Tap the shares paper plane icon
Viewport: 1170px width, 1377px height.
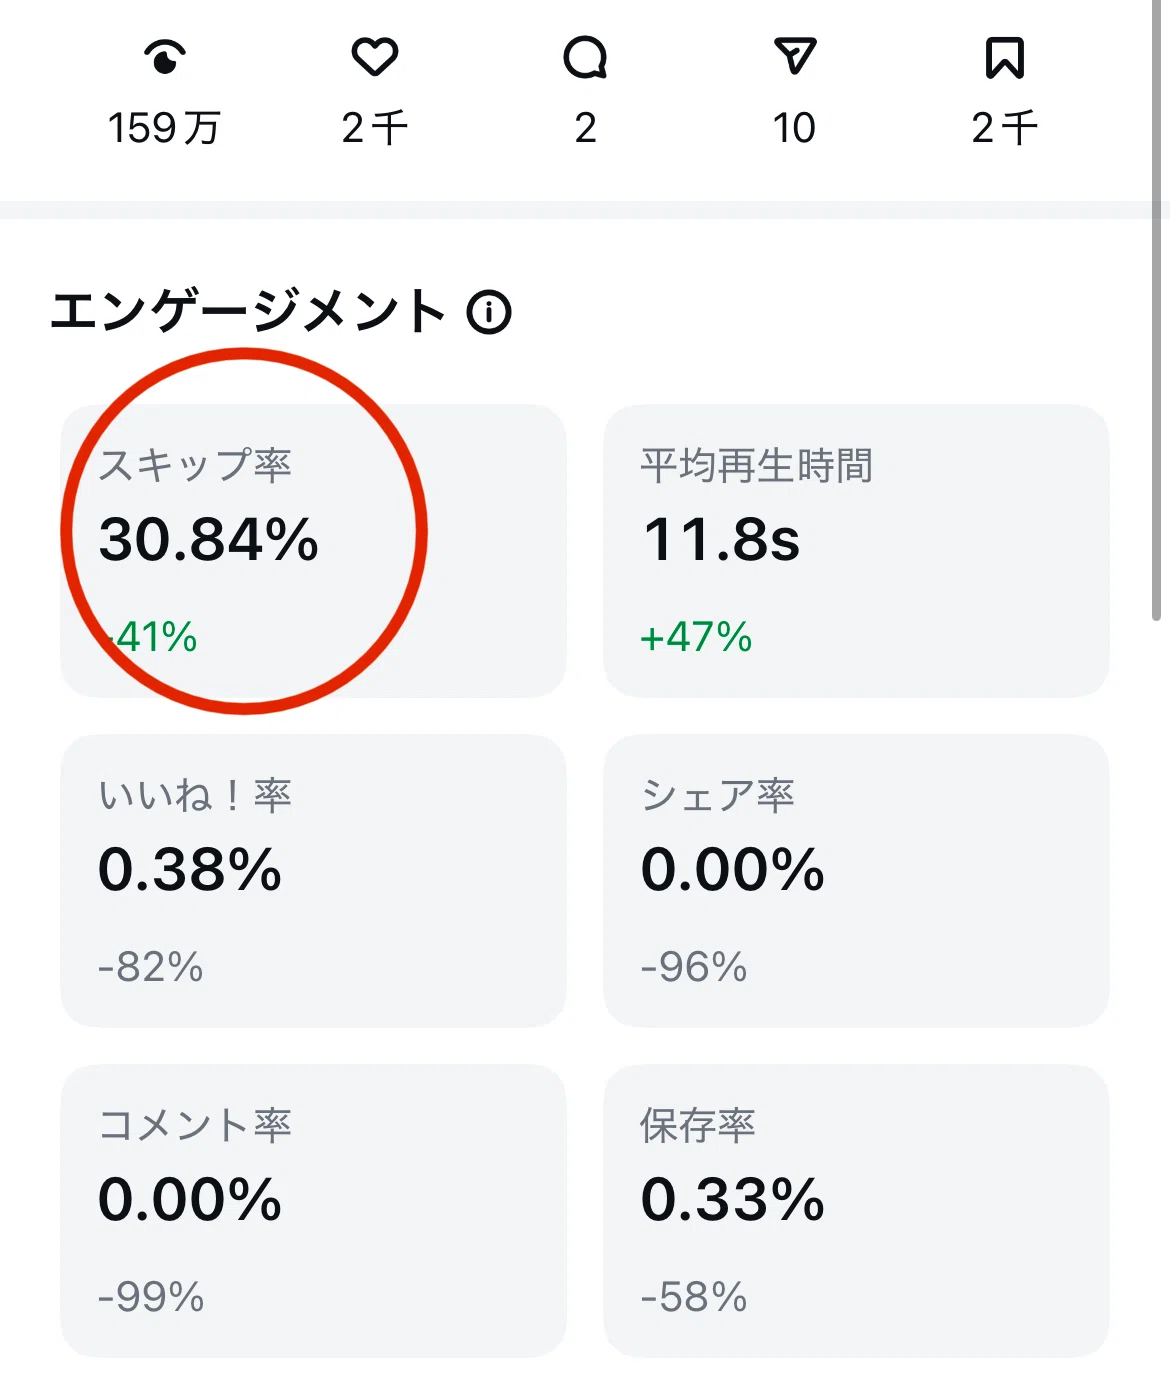pos(795,57)
